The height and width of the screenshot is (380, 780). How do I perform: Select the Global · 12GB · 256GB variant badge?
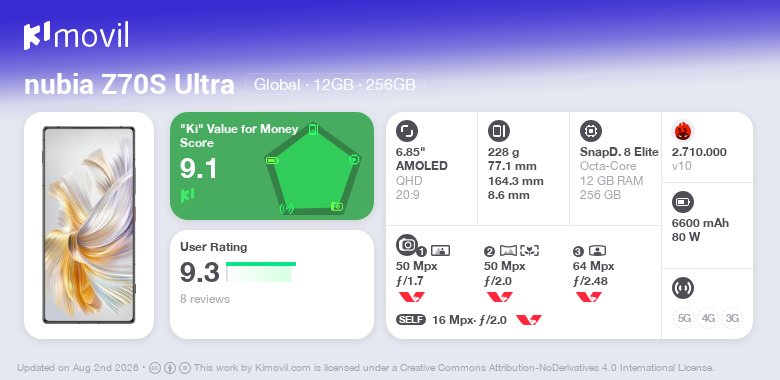coord(335,85)
